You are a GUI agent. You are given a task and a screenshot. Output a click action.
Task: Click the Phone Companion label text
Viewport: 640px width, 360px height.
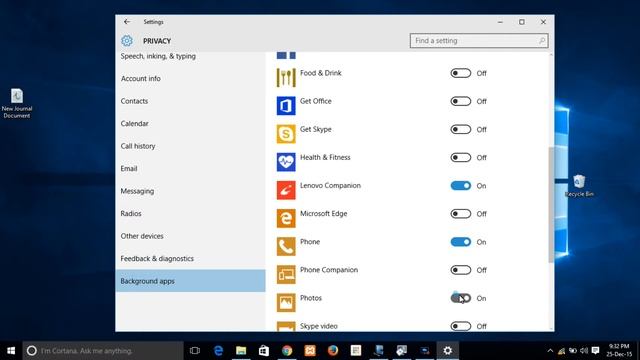(329, 270)
